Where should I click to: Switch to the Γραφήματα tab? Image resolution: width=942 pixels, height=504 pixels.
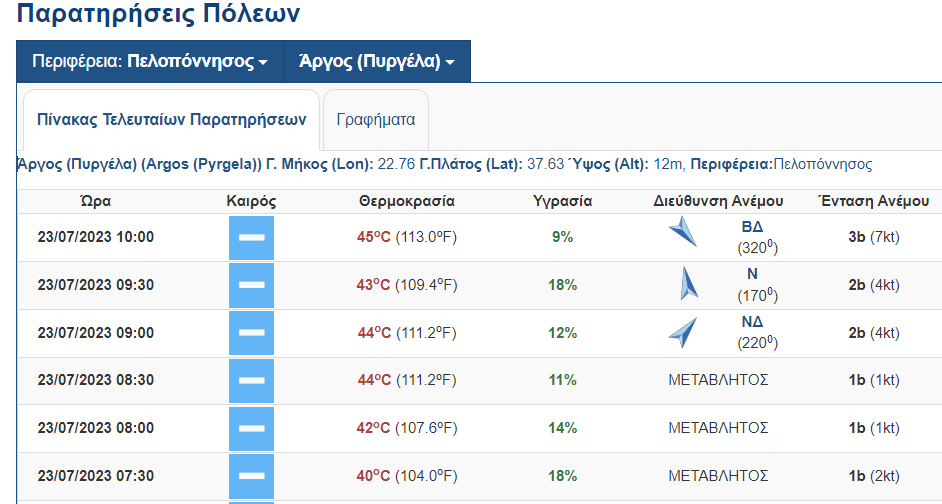(x=376, y=120)
